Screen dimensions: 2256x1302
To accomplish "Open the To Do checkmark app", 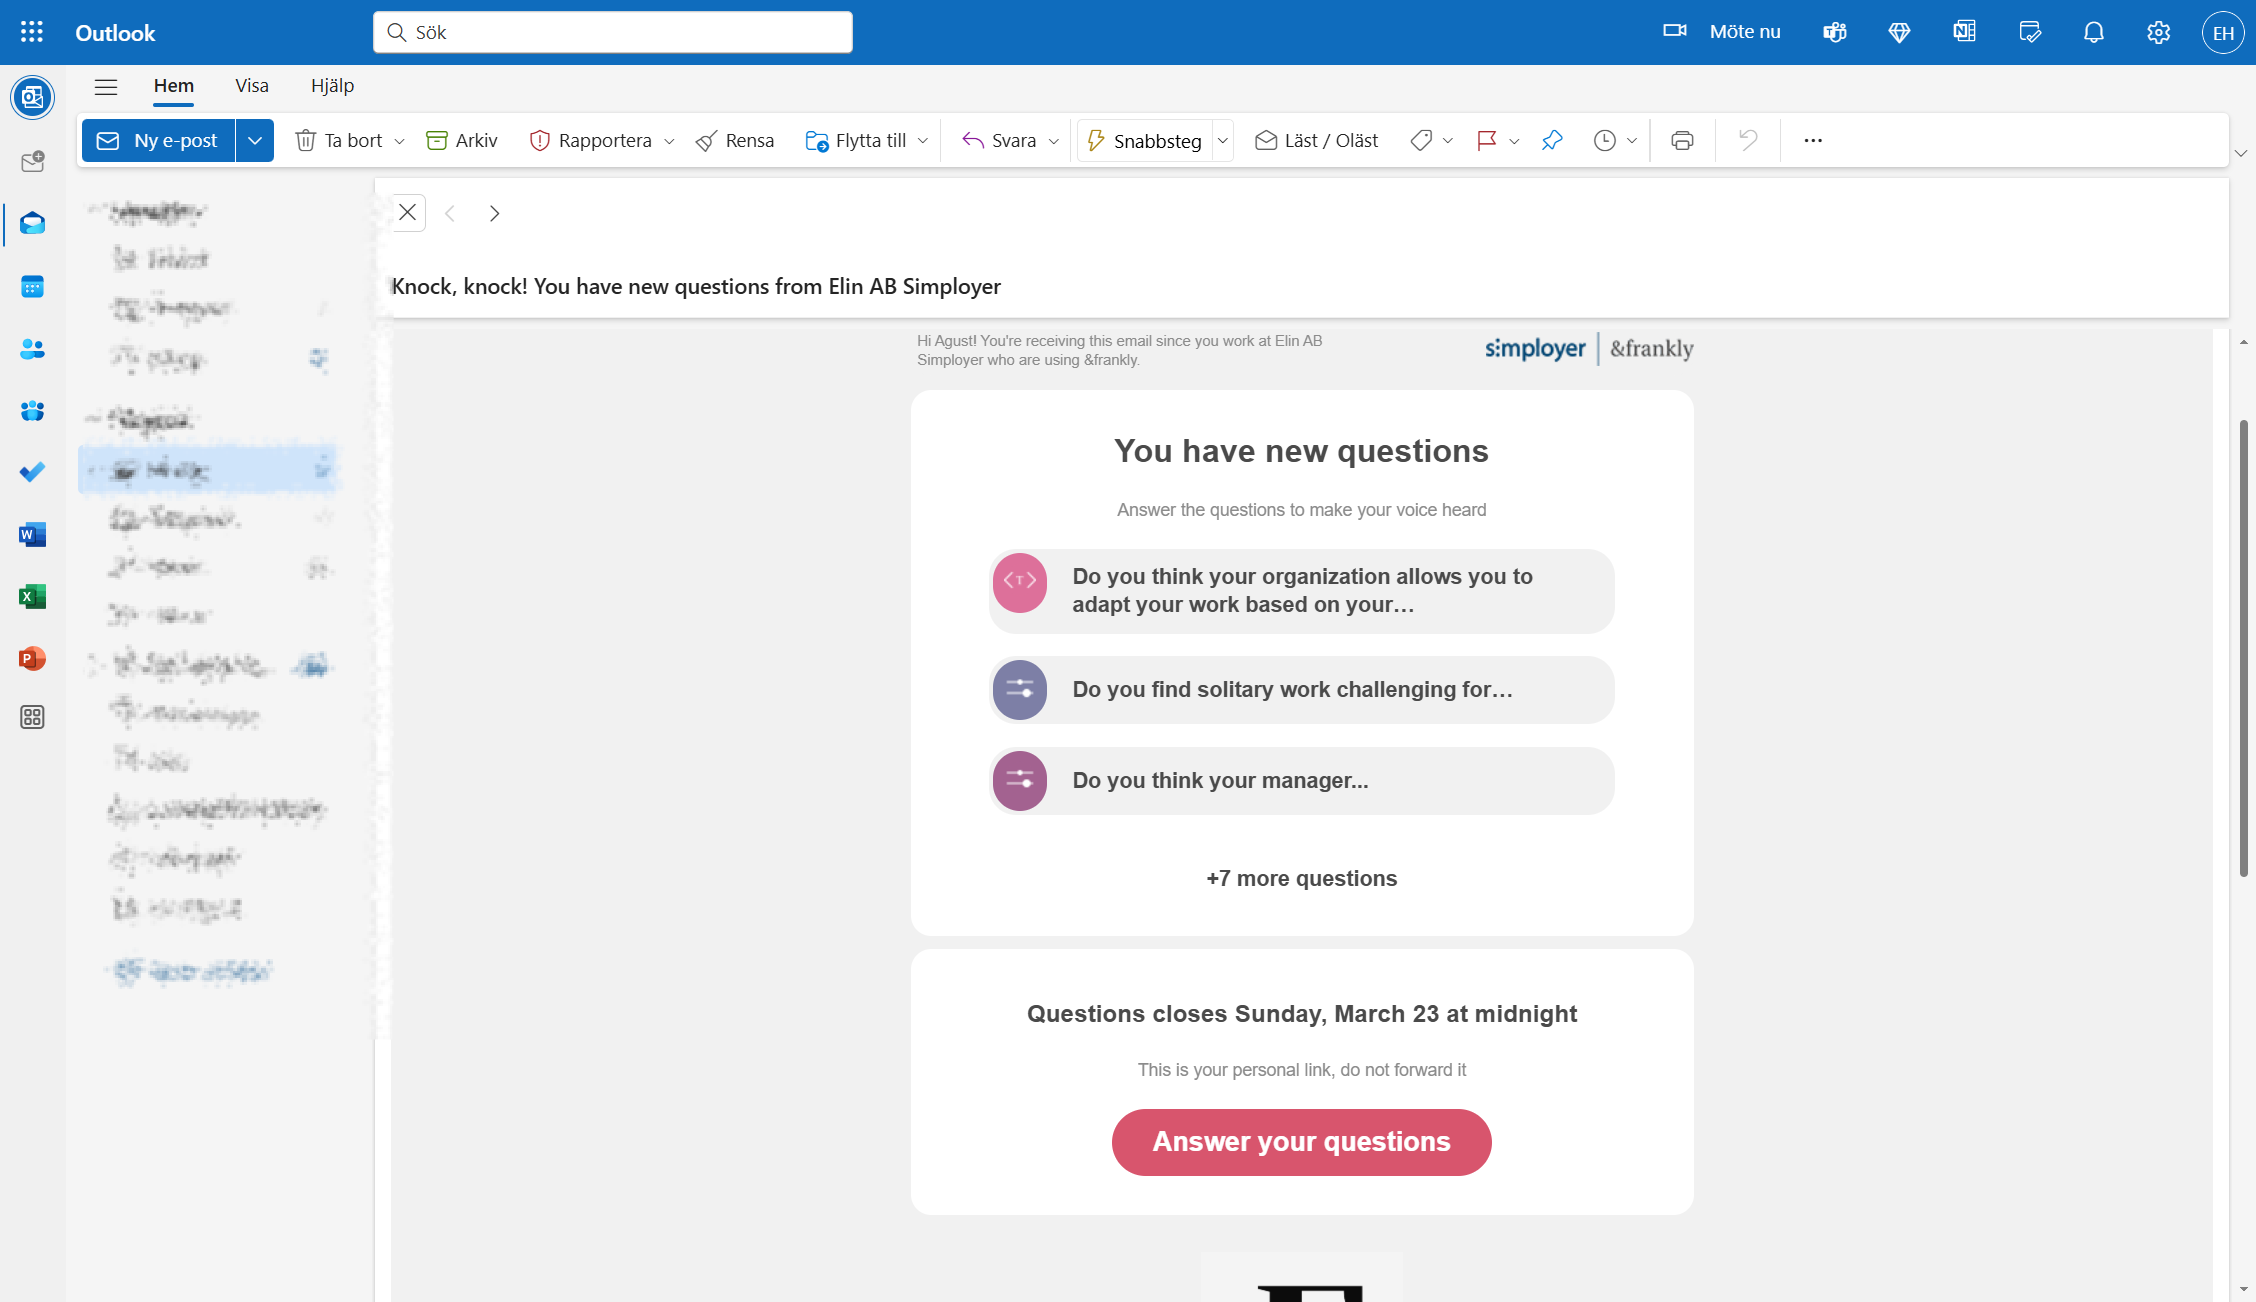I will (32, 472).
